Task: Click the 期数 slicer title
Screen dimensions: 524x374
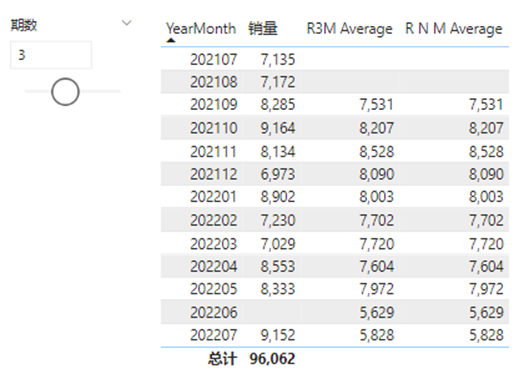Action: (24, 25)
